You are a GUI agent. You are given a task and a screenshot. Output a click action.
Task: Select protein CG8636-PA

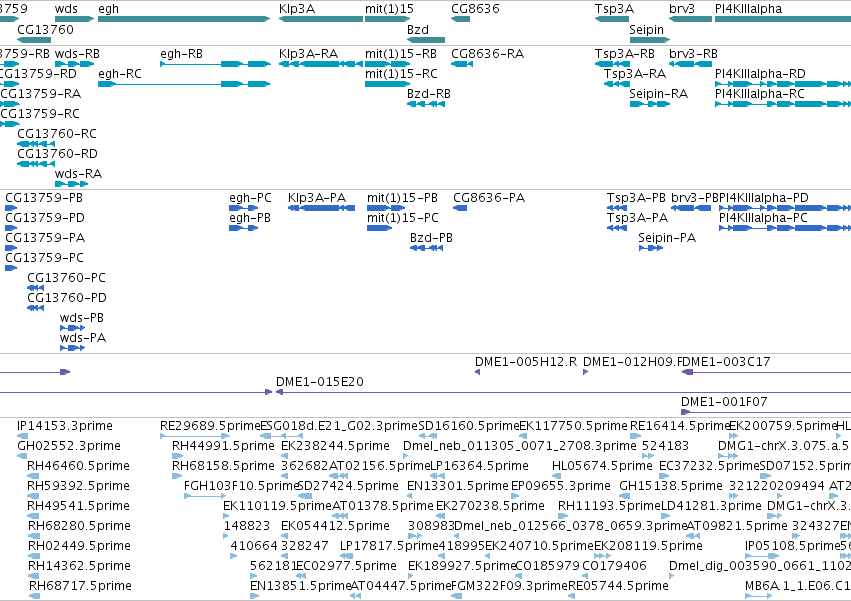coord(489,198)
